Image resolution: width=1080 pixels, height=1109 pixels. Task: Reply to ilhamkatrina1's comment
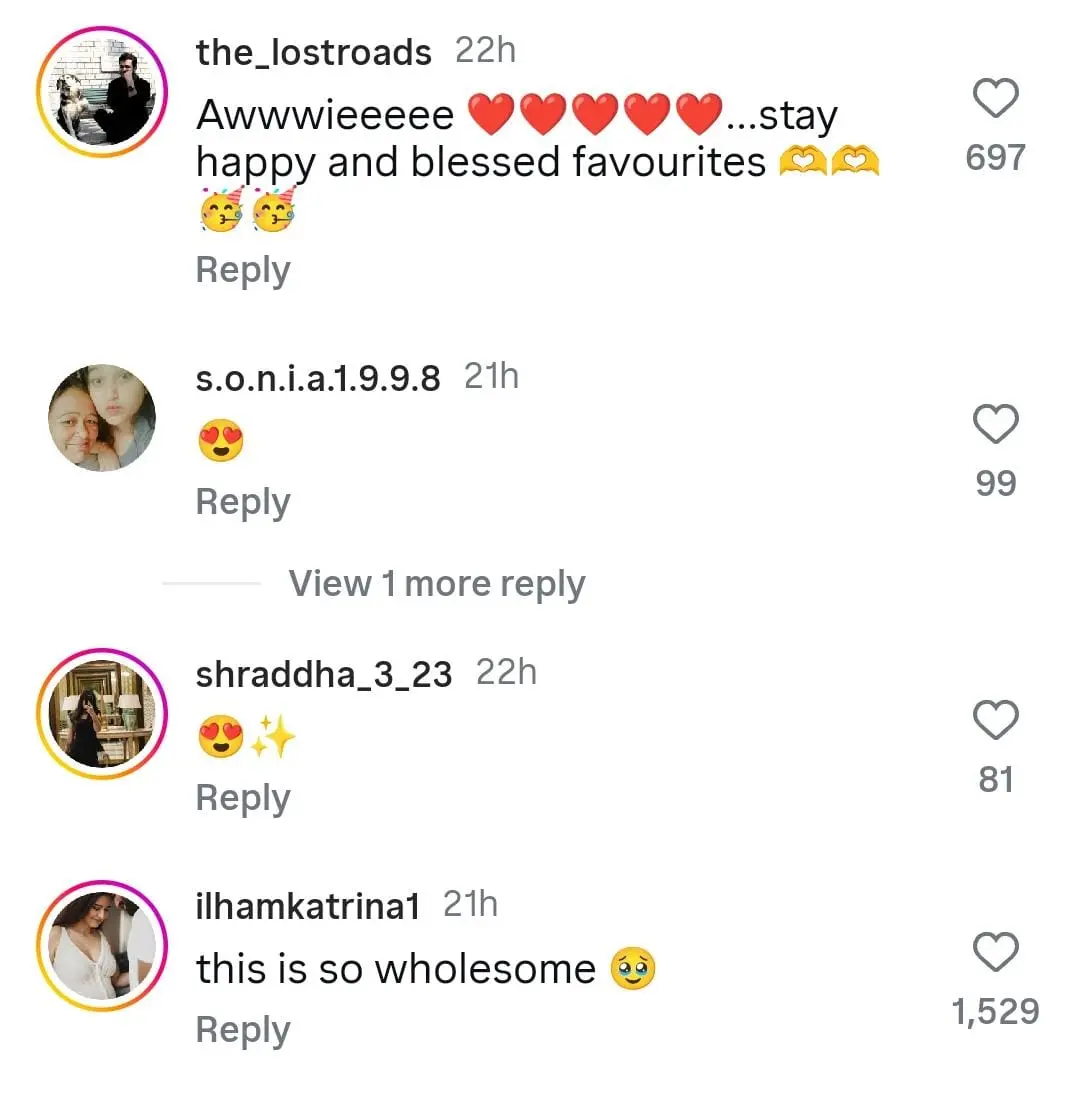[x=242, y=1028]
